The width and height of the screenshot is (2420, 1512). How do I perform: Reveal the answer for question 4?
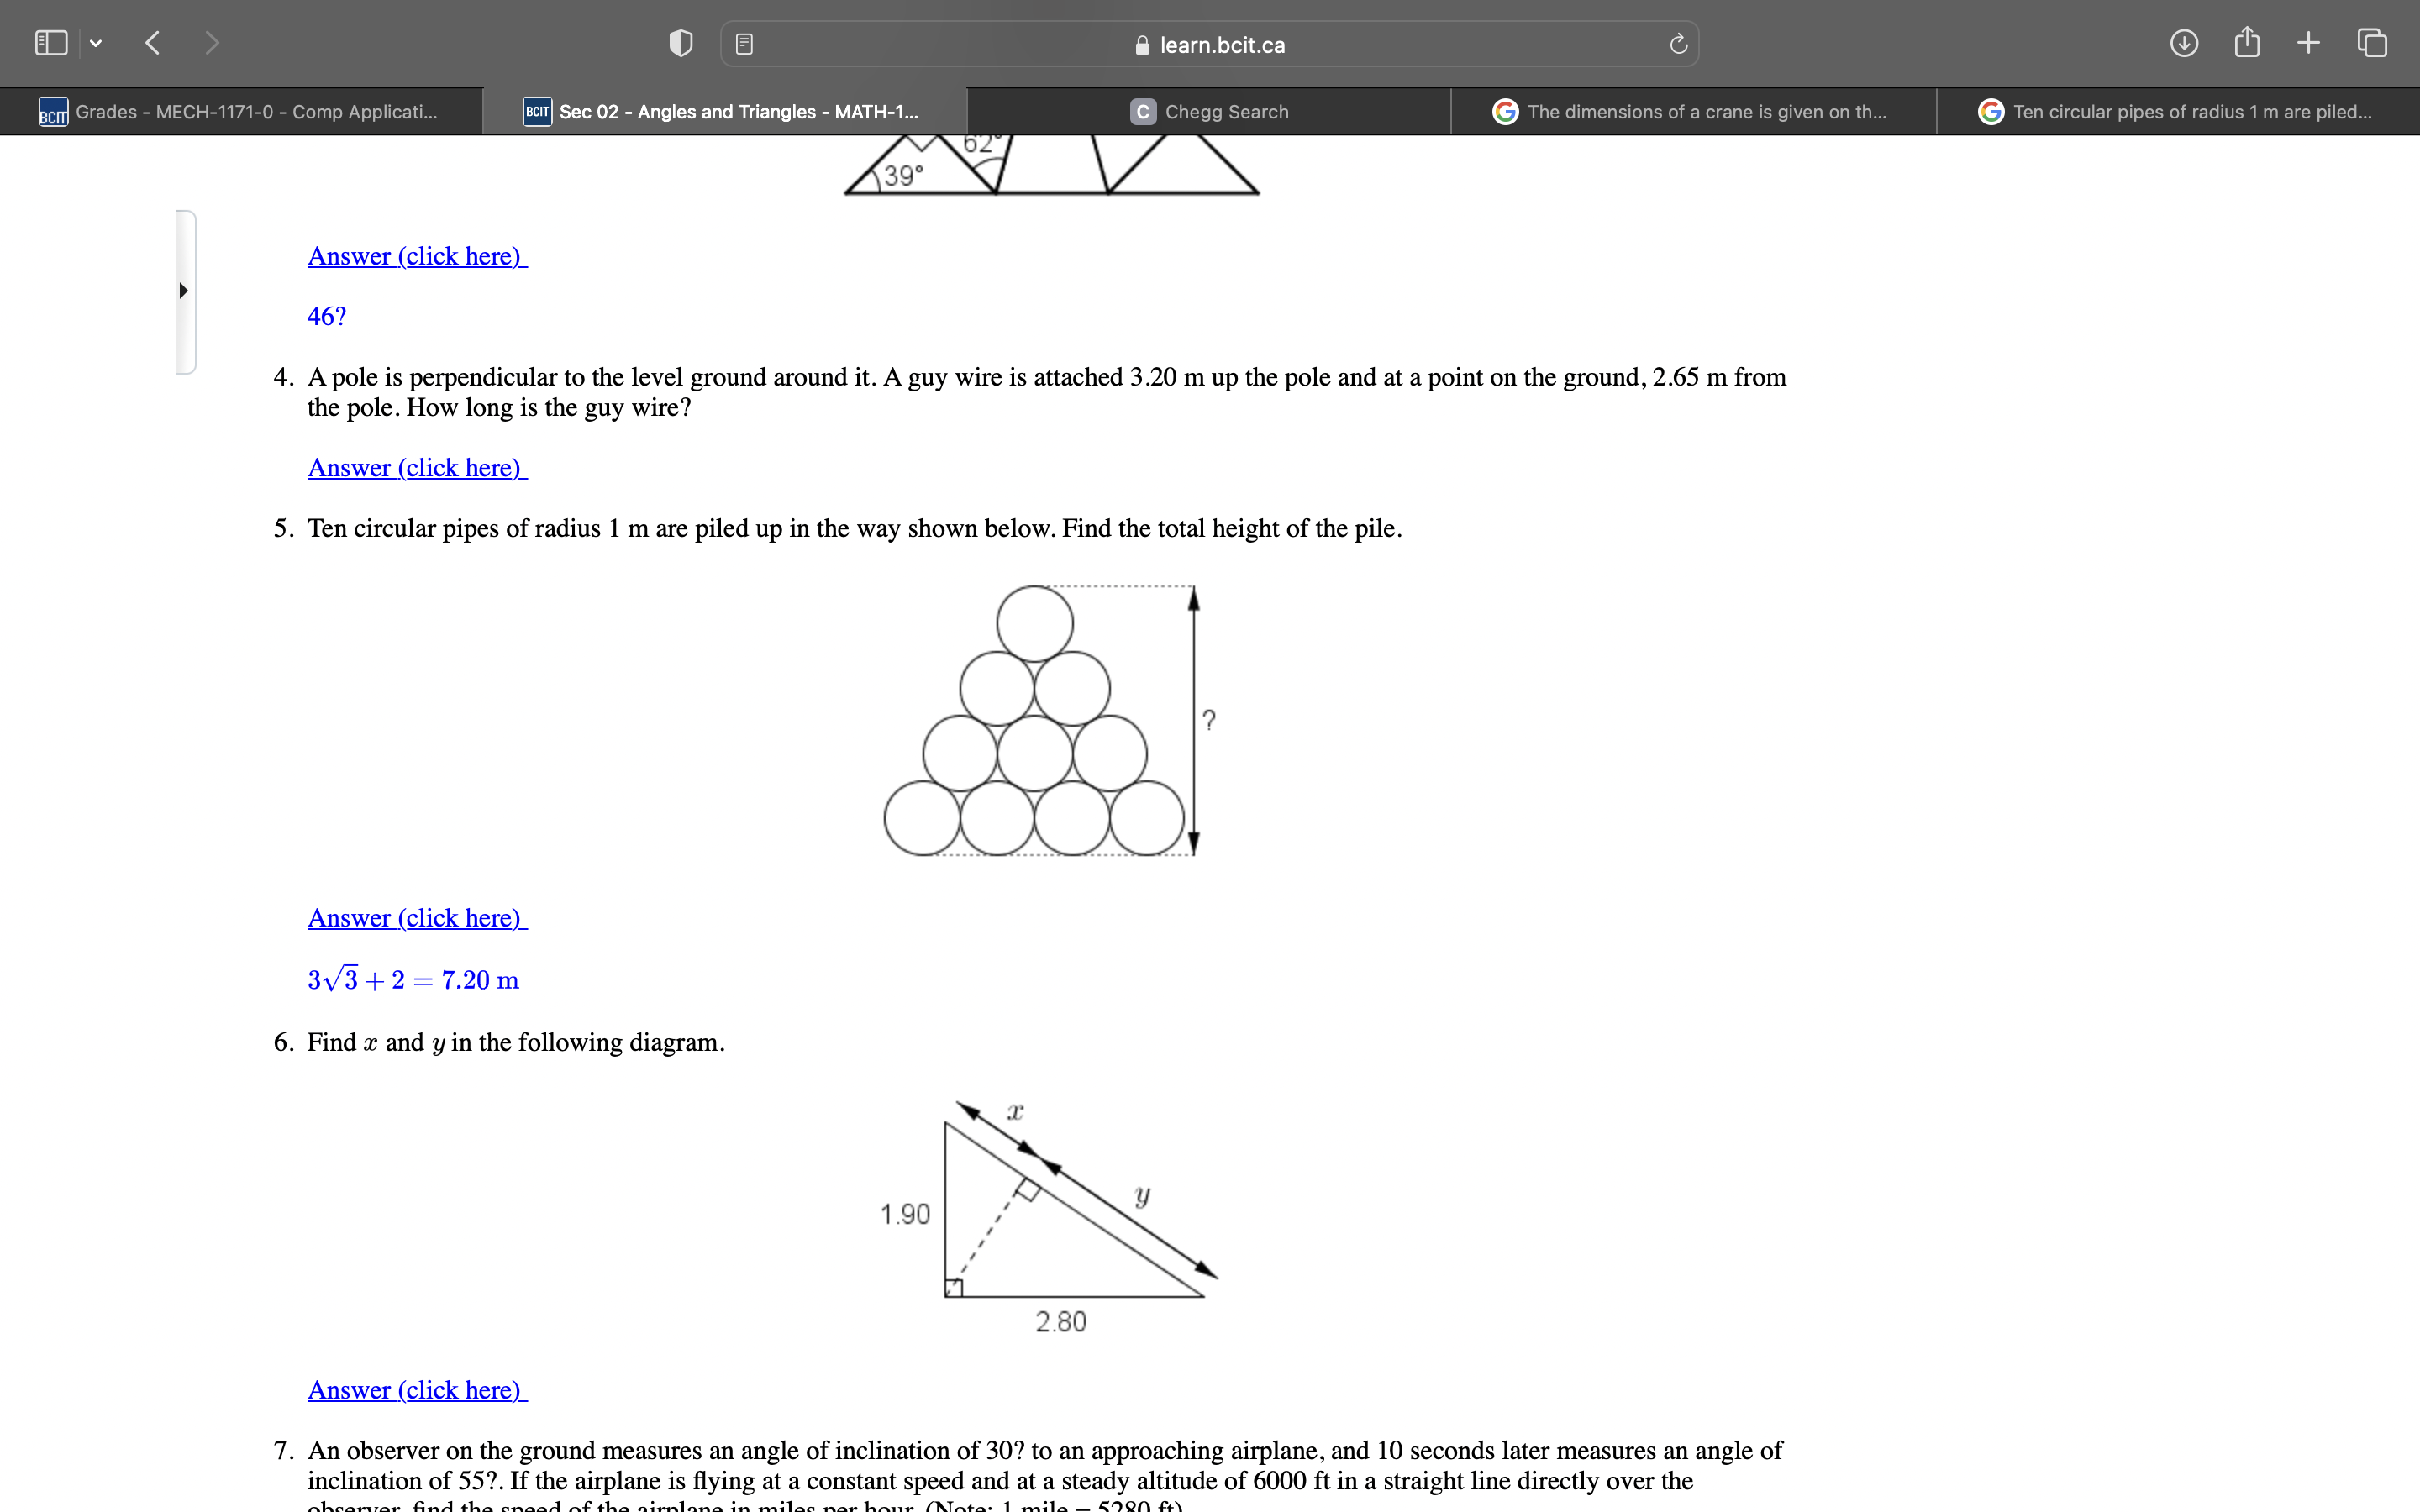click(417, 468)
